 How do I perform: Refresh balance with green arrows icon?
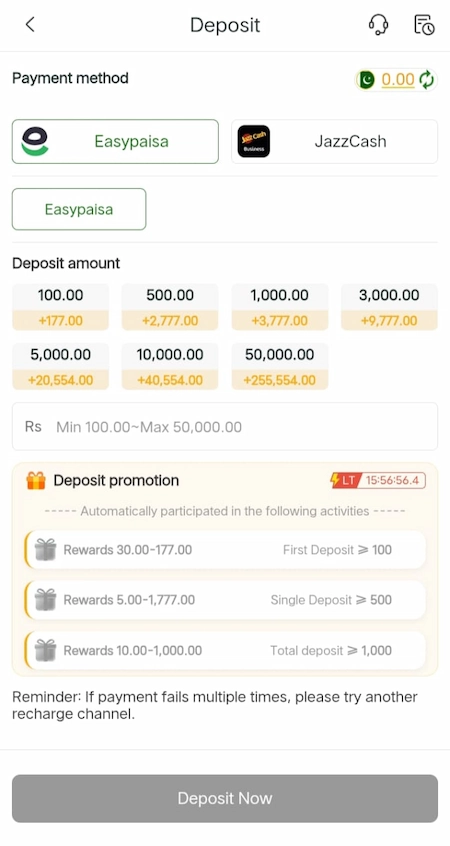pos(427,80)
